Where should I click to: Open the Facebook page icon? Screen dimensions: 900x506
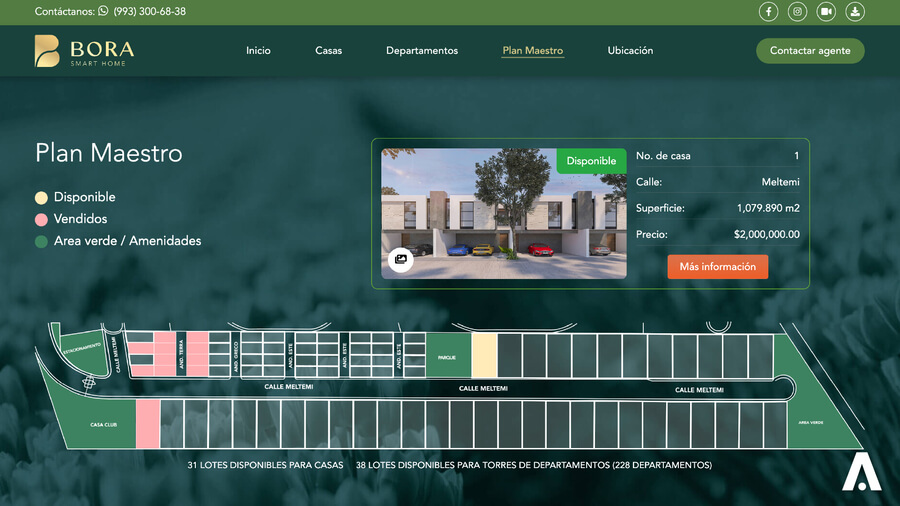tap(768, 12)
